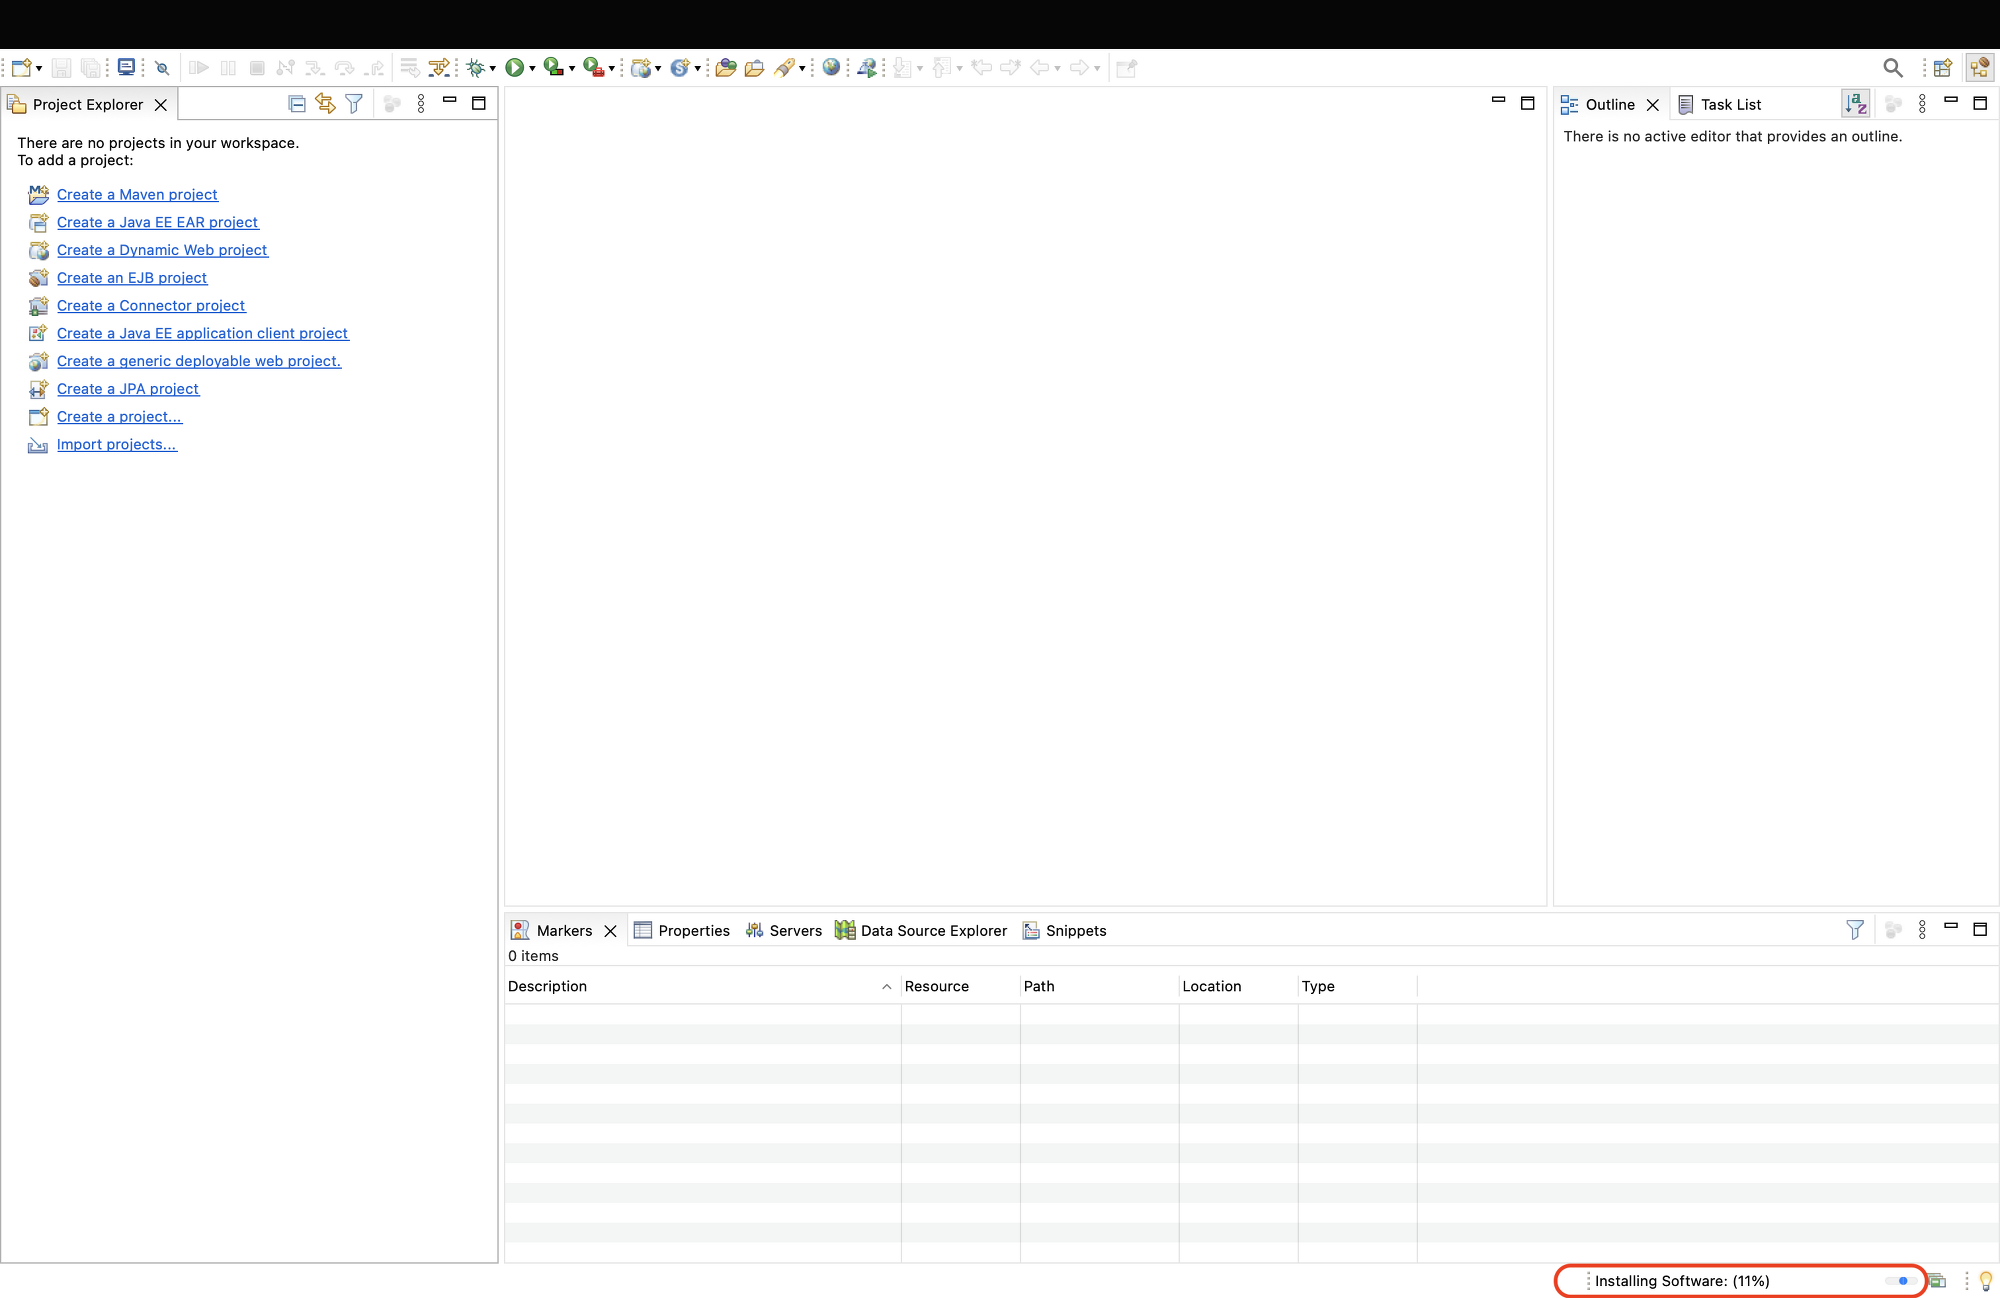Open the web browser globe icon
Screen dimensions: 2000x1298
pos(831,68)
